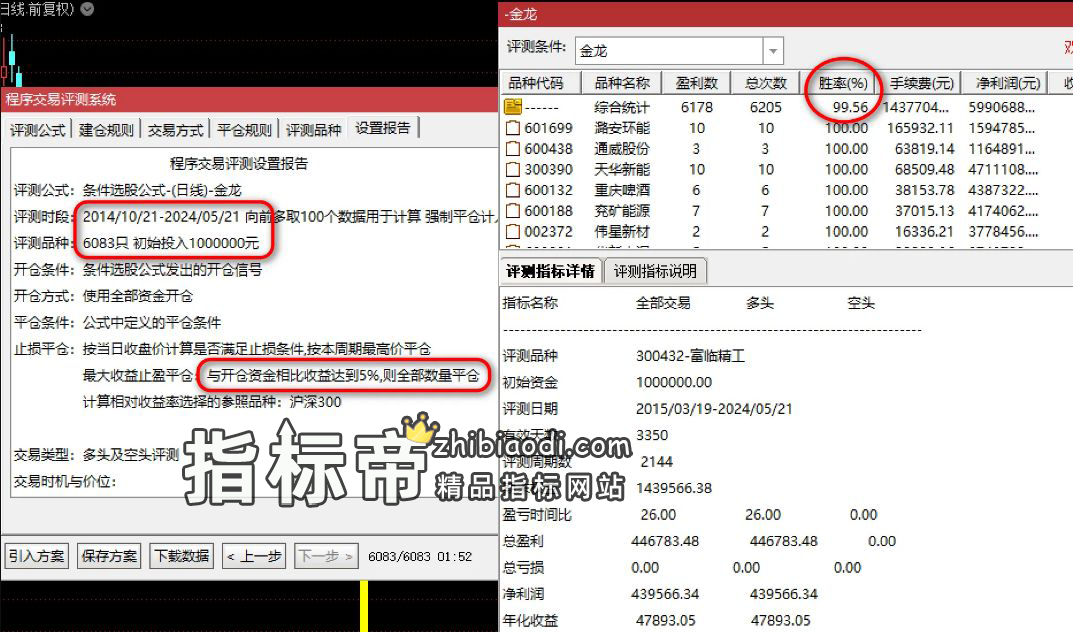This screenshot has height=632, width=1073.
Task: Click the 多头 column label
Action: [x=760, y=303]
